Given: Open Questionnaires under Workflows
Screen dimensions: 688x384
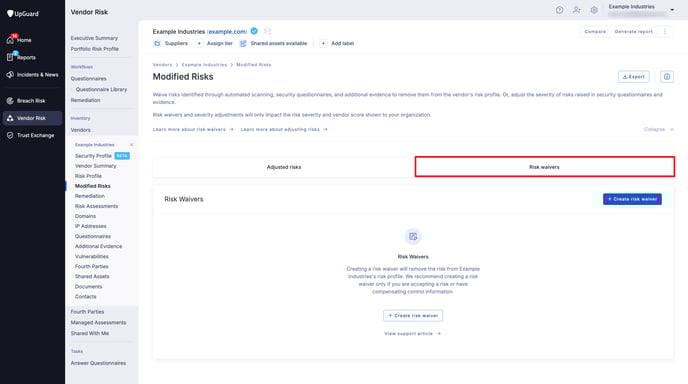Looking at the screenshot, I should click(89, 79).
